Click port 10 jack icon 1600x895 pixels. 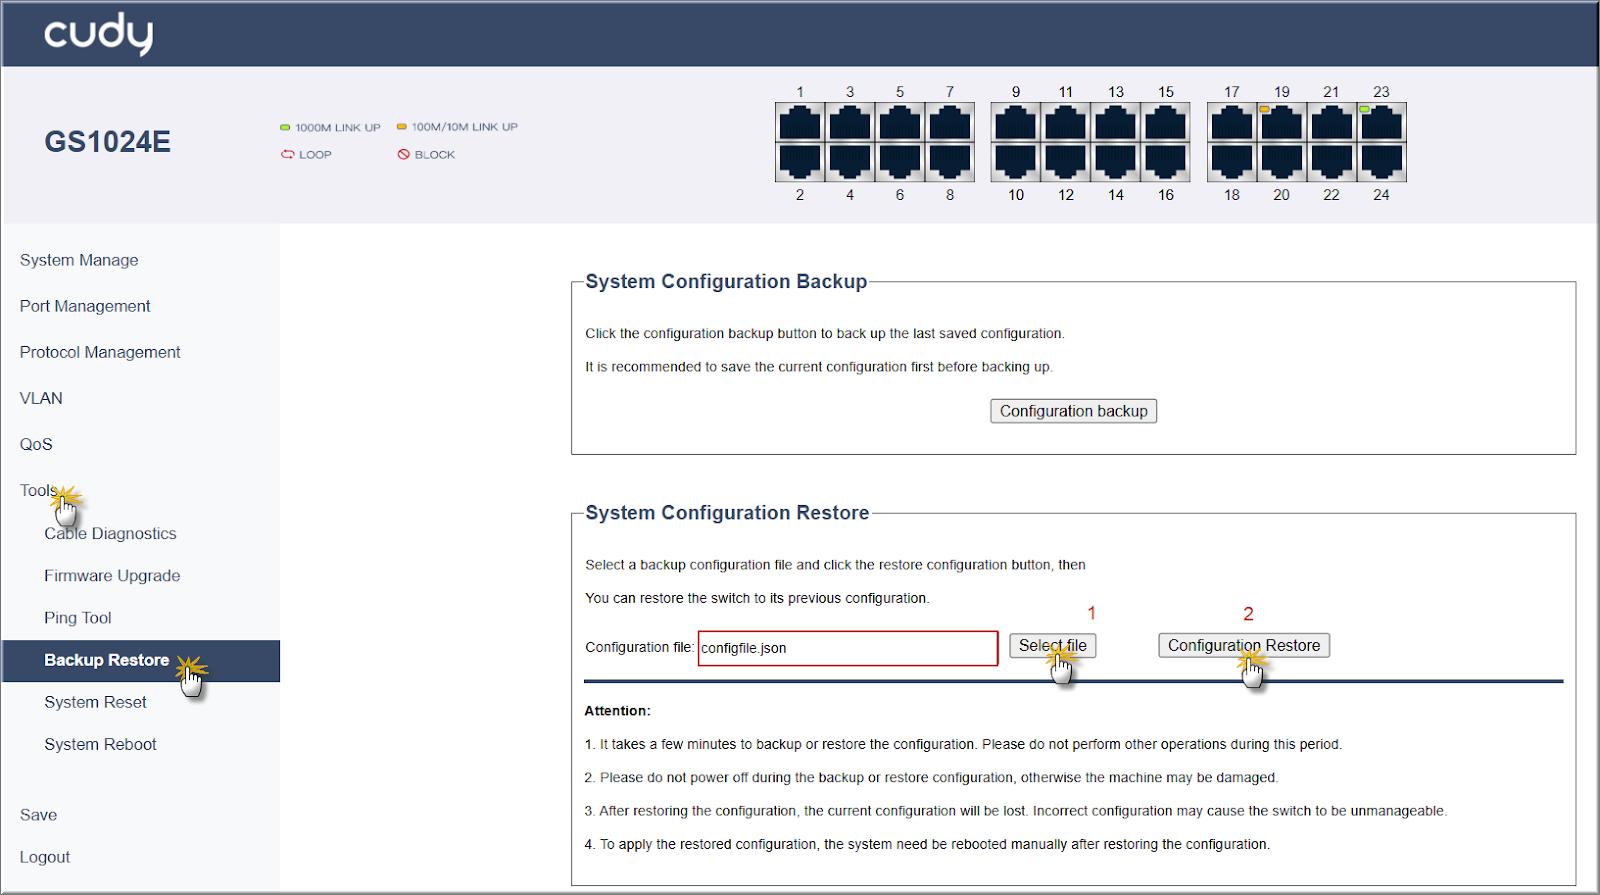1016,162
